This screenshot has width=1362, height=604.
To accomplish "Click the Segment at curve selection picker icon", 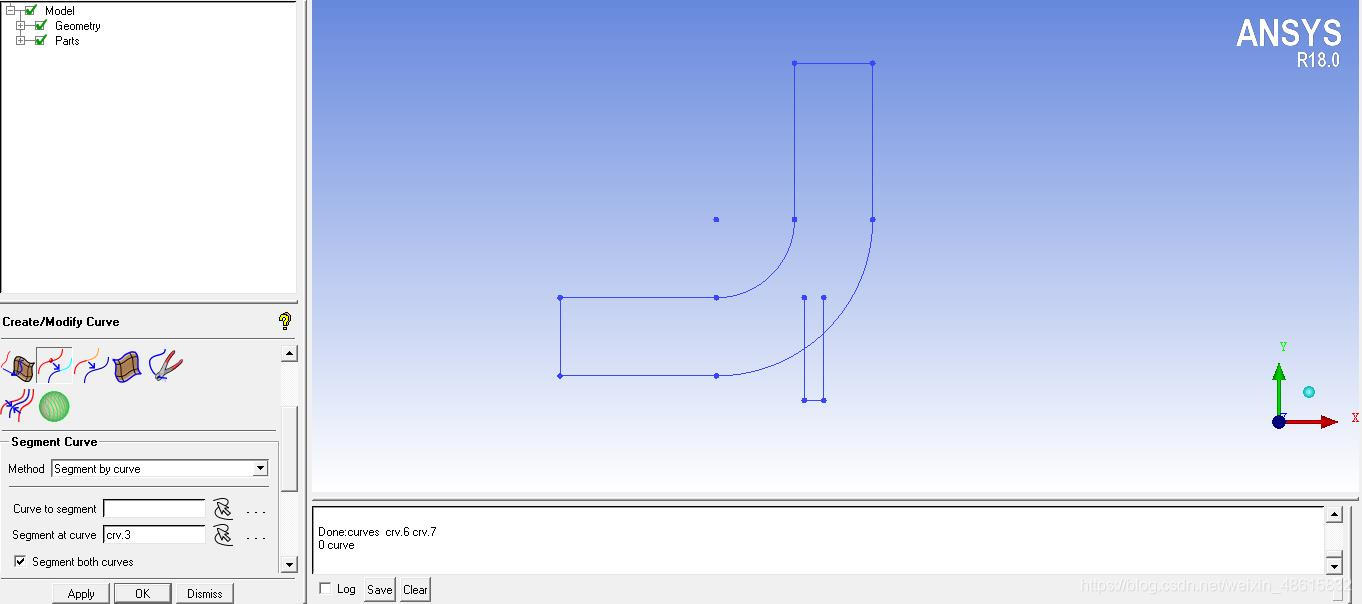I will point(223,535).
